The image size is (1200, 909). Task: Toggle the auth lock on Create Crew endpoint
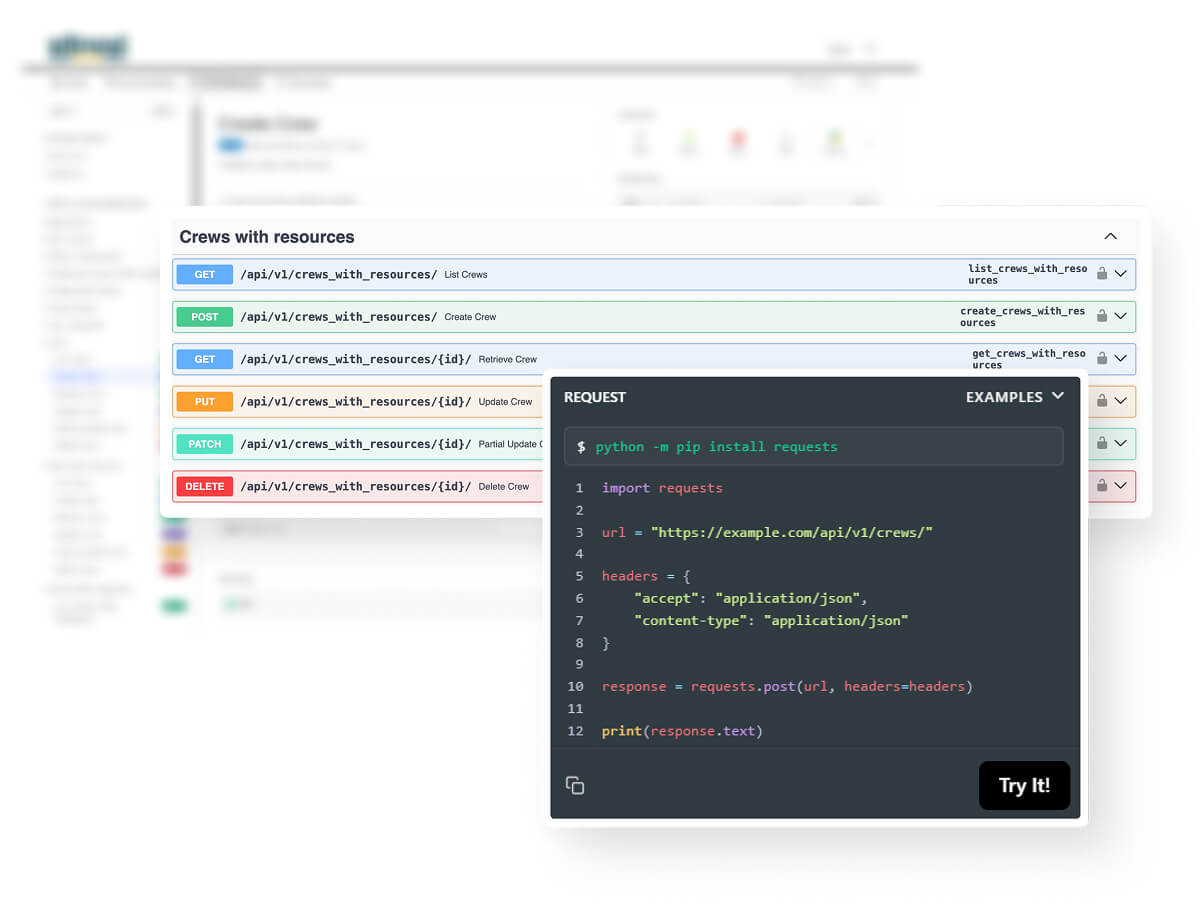coord(1104,316)
